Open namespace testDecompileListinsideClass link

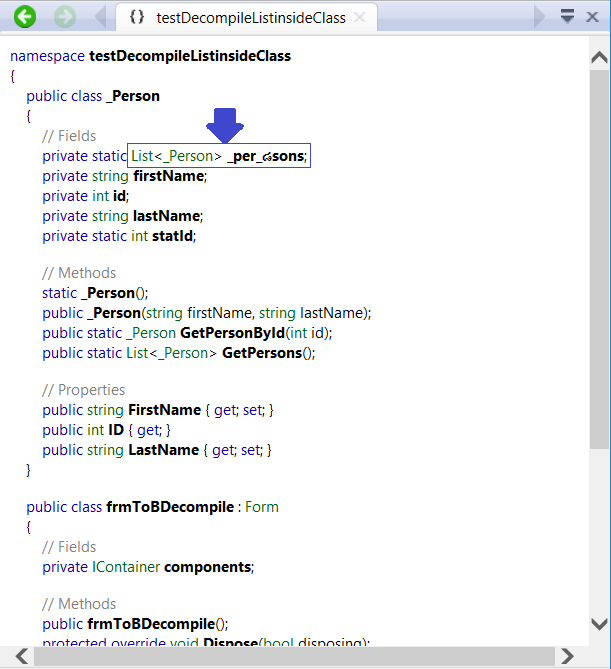[x=190, y=56]
